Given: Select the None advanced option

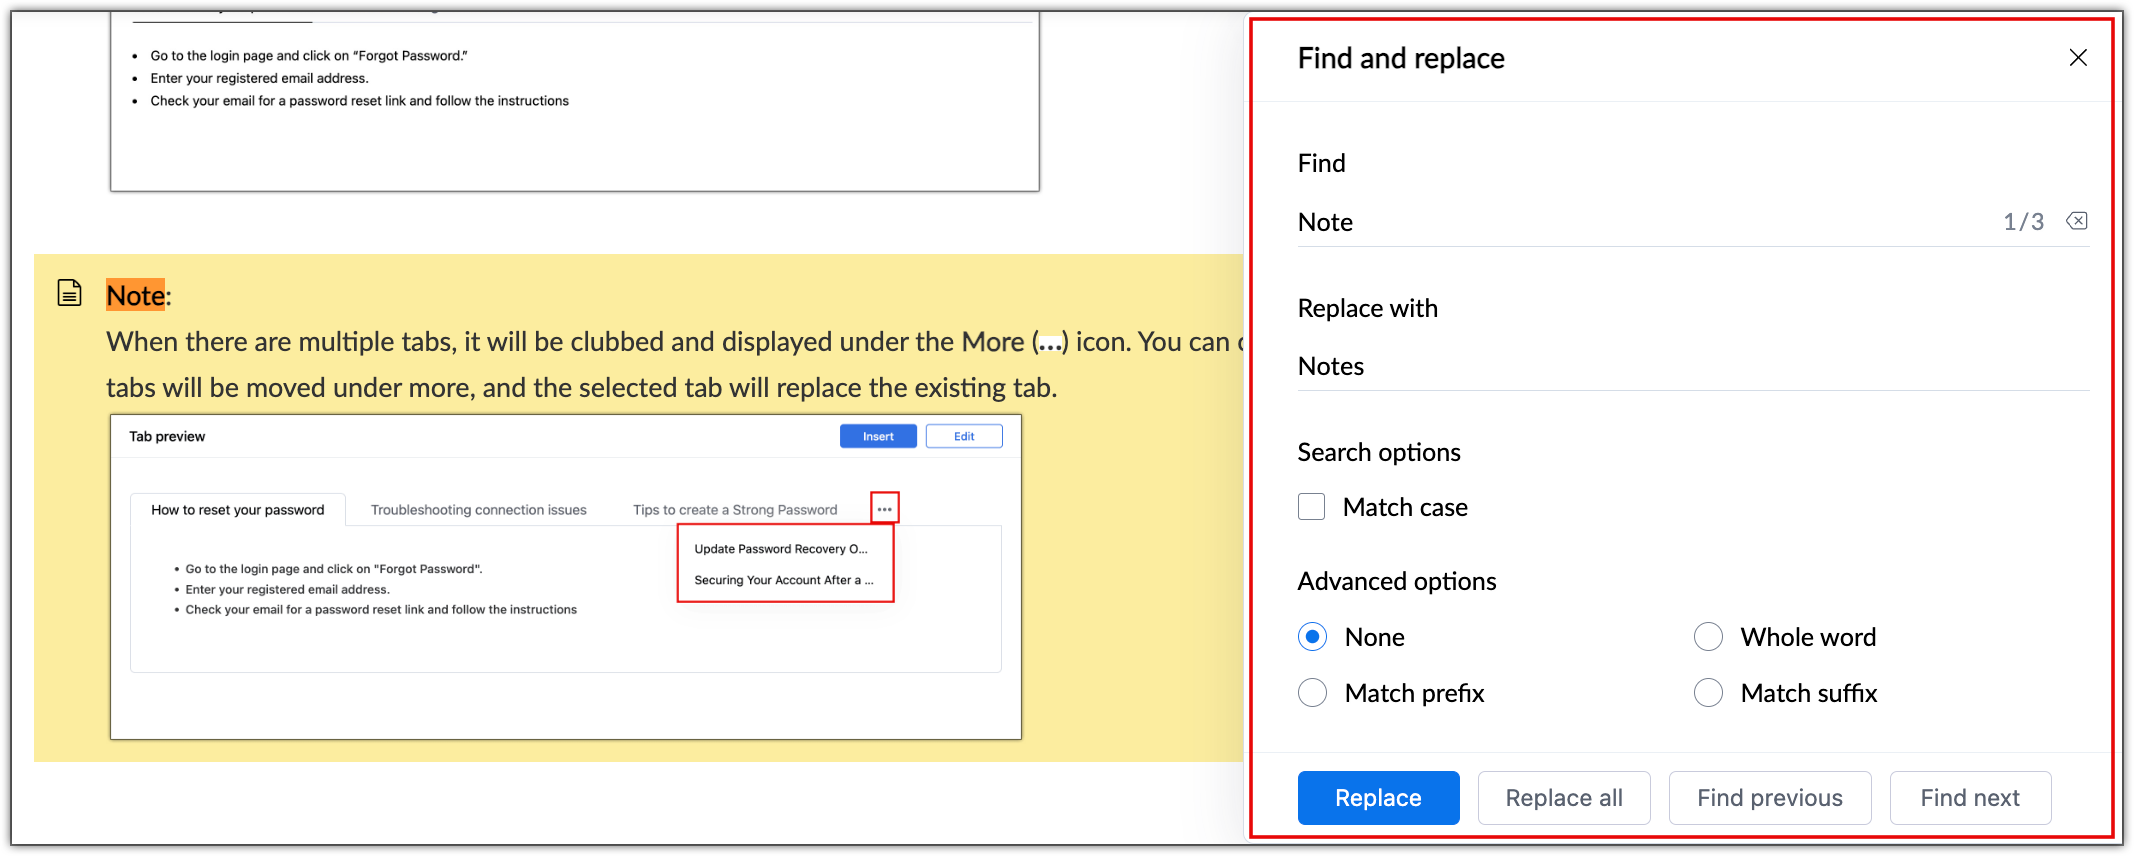Looking at the screenshot, I should point(1312,637).
